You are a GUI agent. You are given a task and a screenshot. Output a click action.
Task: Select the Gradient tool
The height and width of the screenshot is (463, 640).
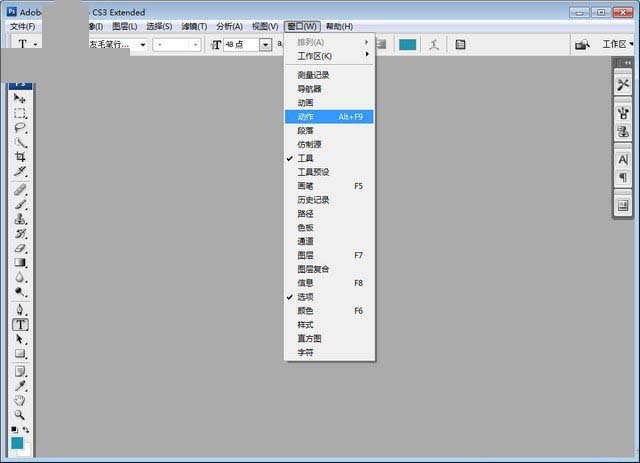[20, 263]
